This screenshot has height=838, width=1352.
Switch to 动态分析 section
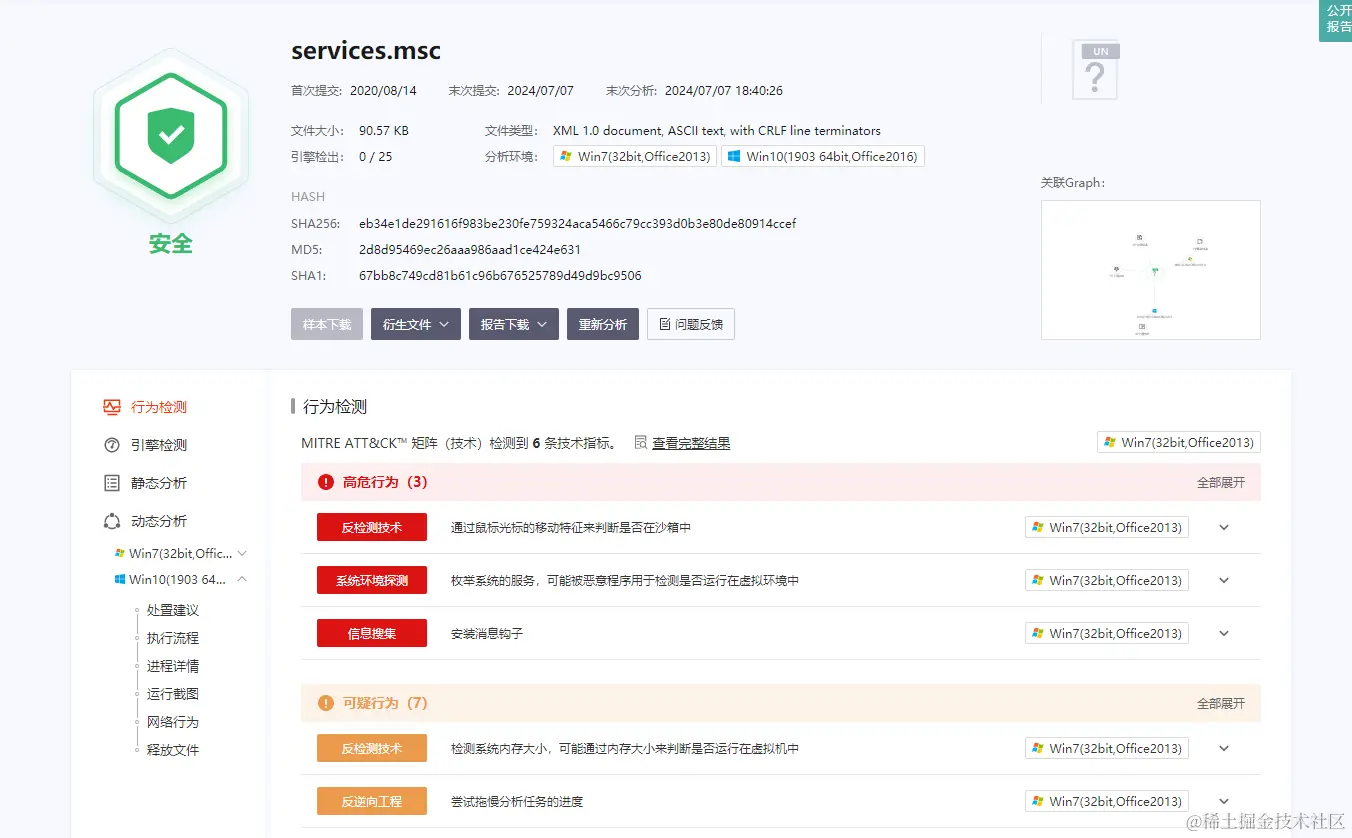(159, 521)
